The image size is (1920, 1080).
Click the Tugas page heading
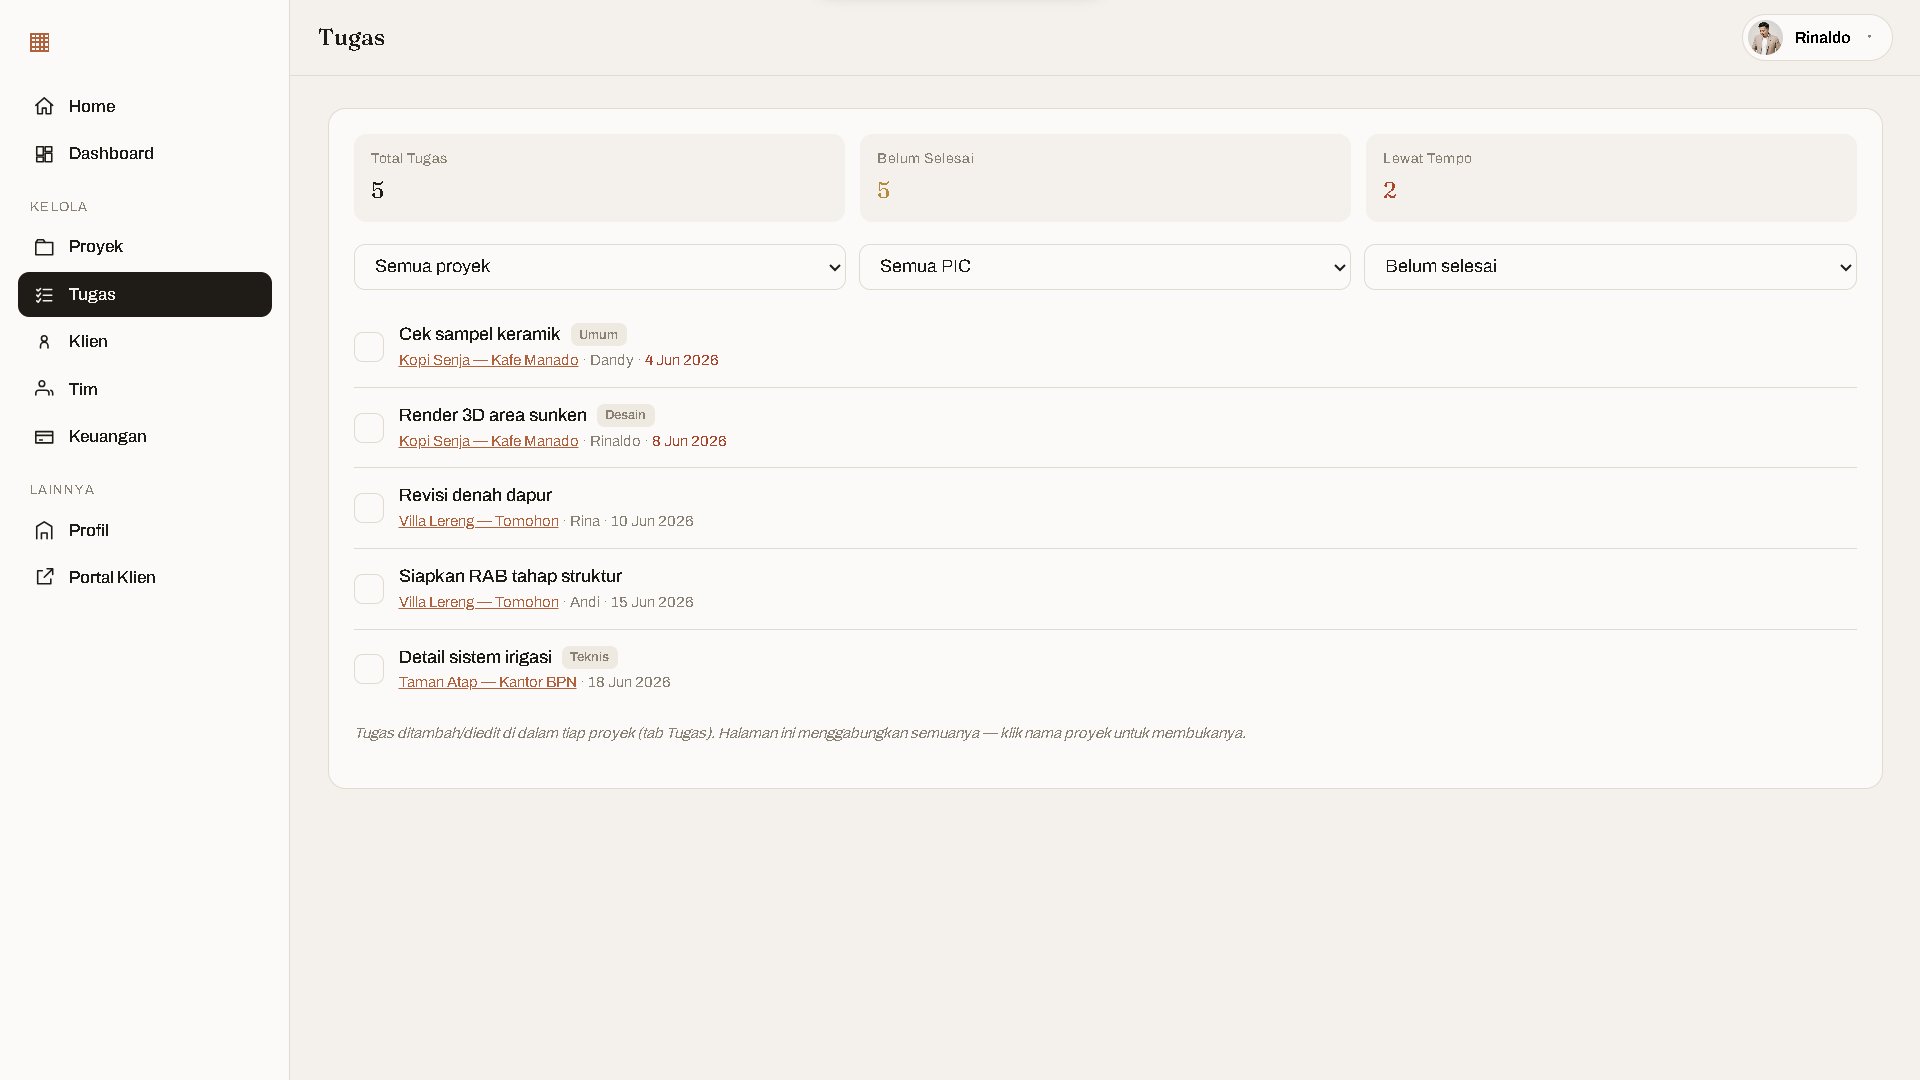click(351, 38)
